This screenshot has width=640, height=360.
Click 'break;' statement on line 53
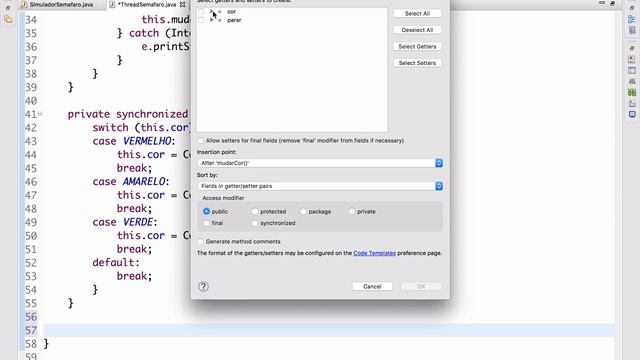(x=134, y=276)
